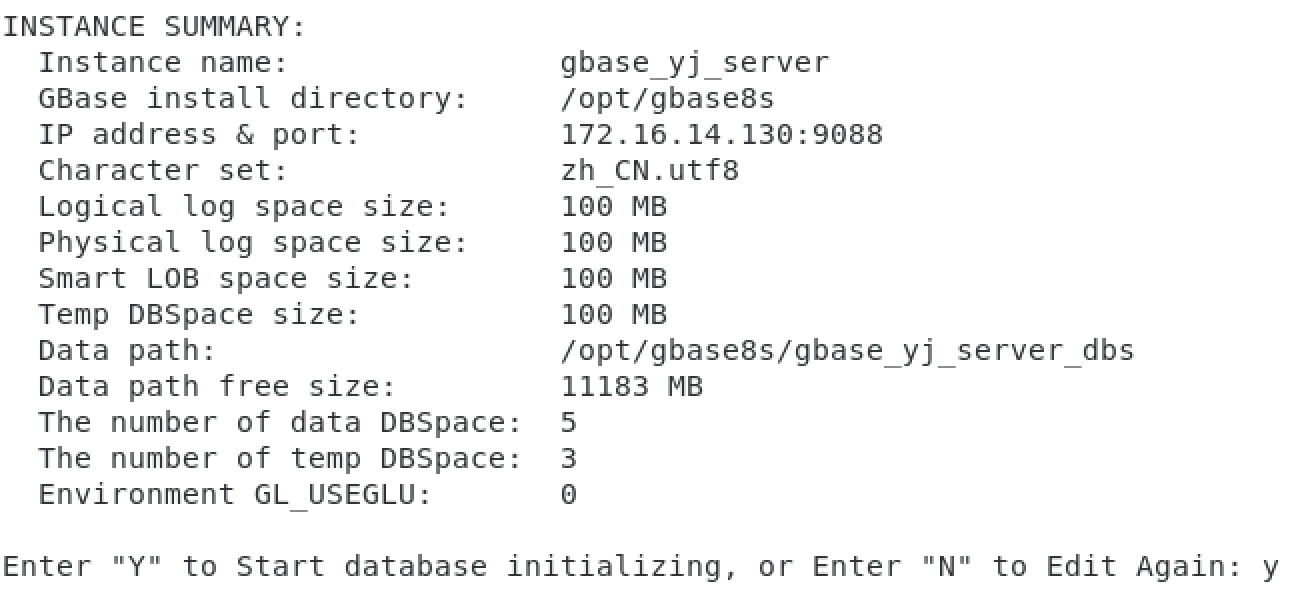Click the character set value zh_CN.utf8
The image size is (1312, 614).
point(650,171)
